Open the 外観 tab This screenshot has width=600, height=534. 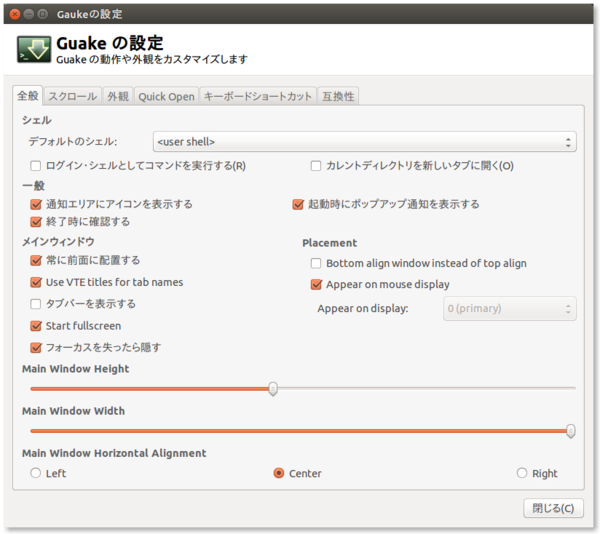coord(118,96)
